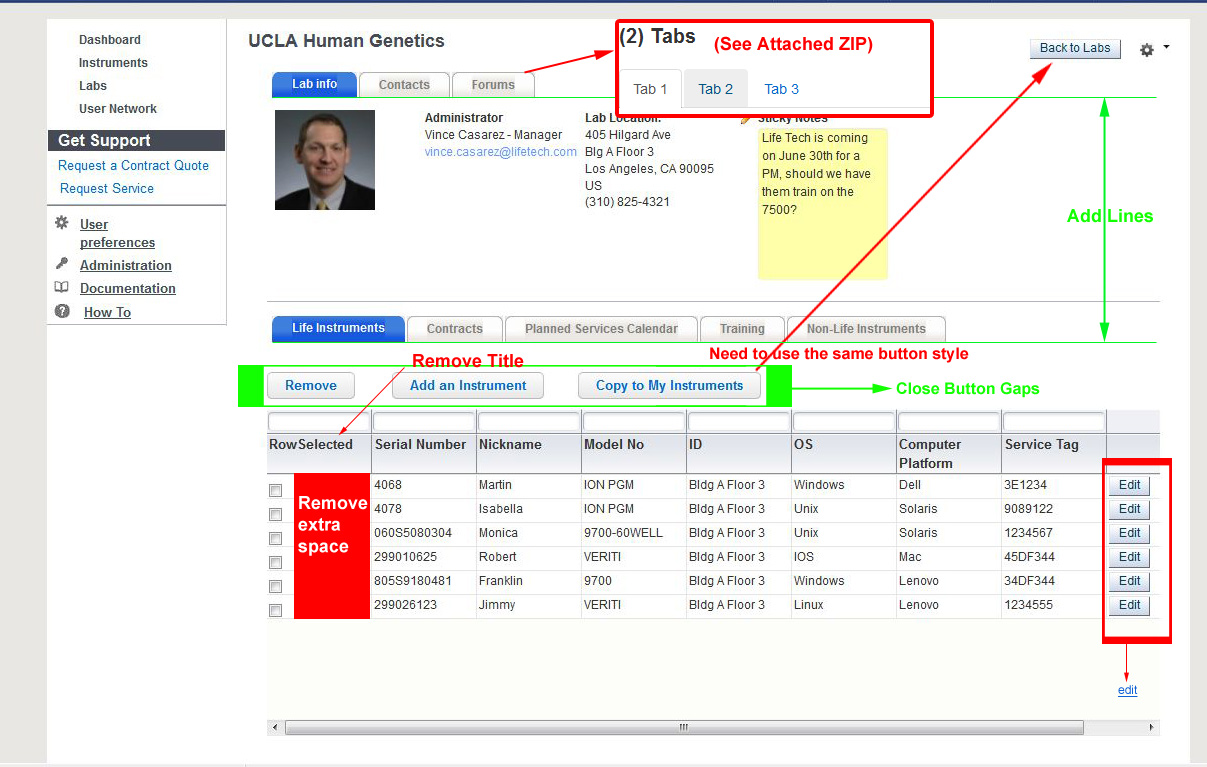Screen dimensions: 1207x767
Task: Select the checkbox for Isabella's row
Action: click(275, 514)
